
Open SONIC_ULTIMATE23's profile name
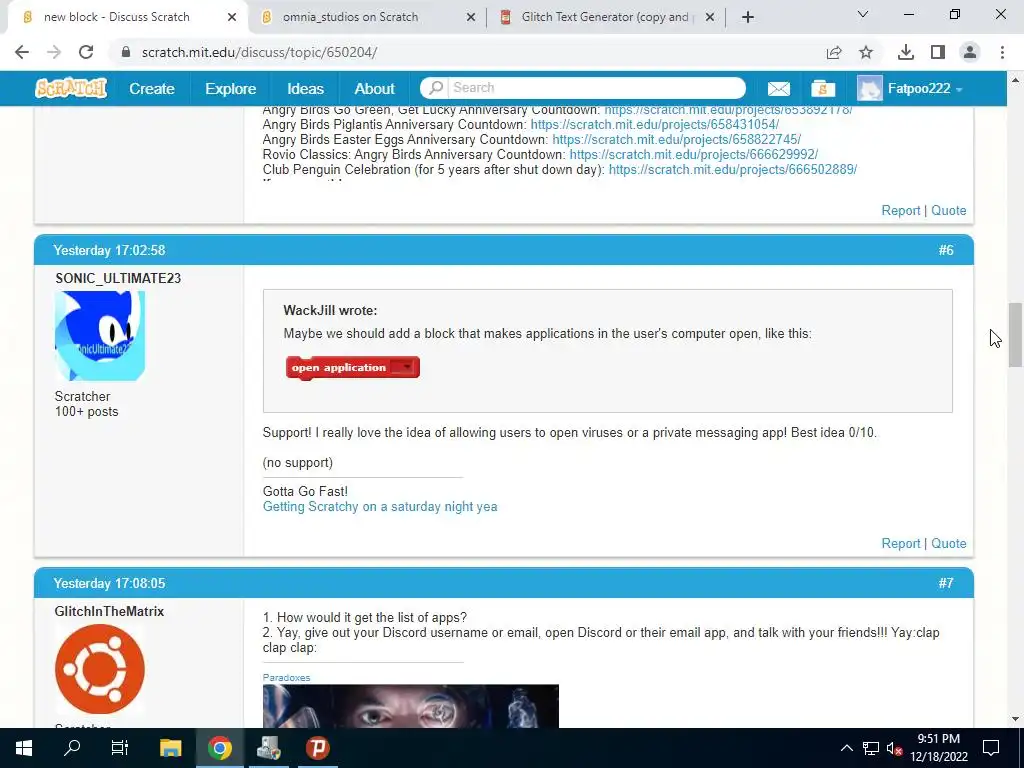click(118, 278)
